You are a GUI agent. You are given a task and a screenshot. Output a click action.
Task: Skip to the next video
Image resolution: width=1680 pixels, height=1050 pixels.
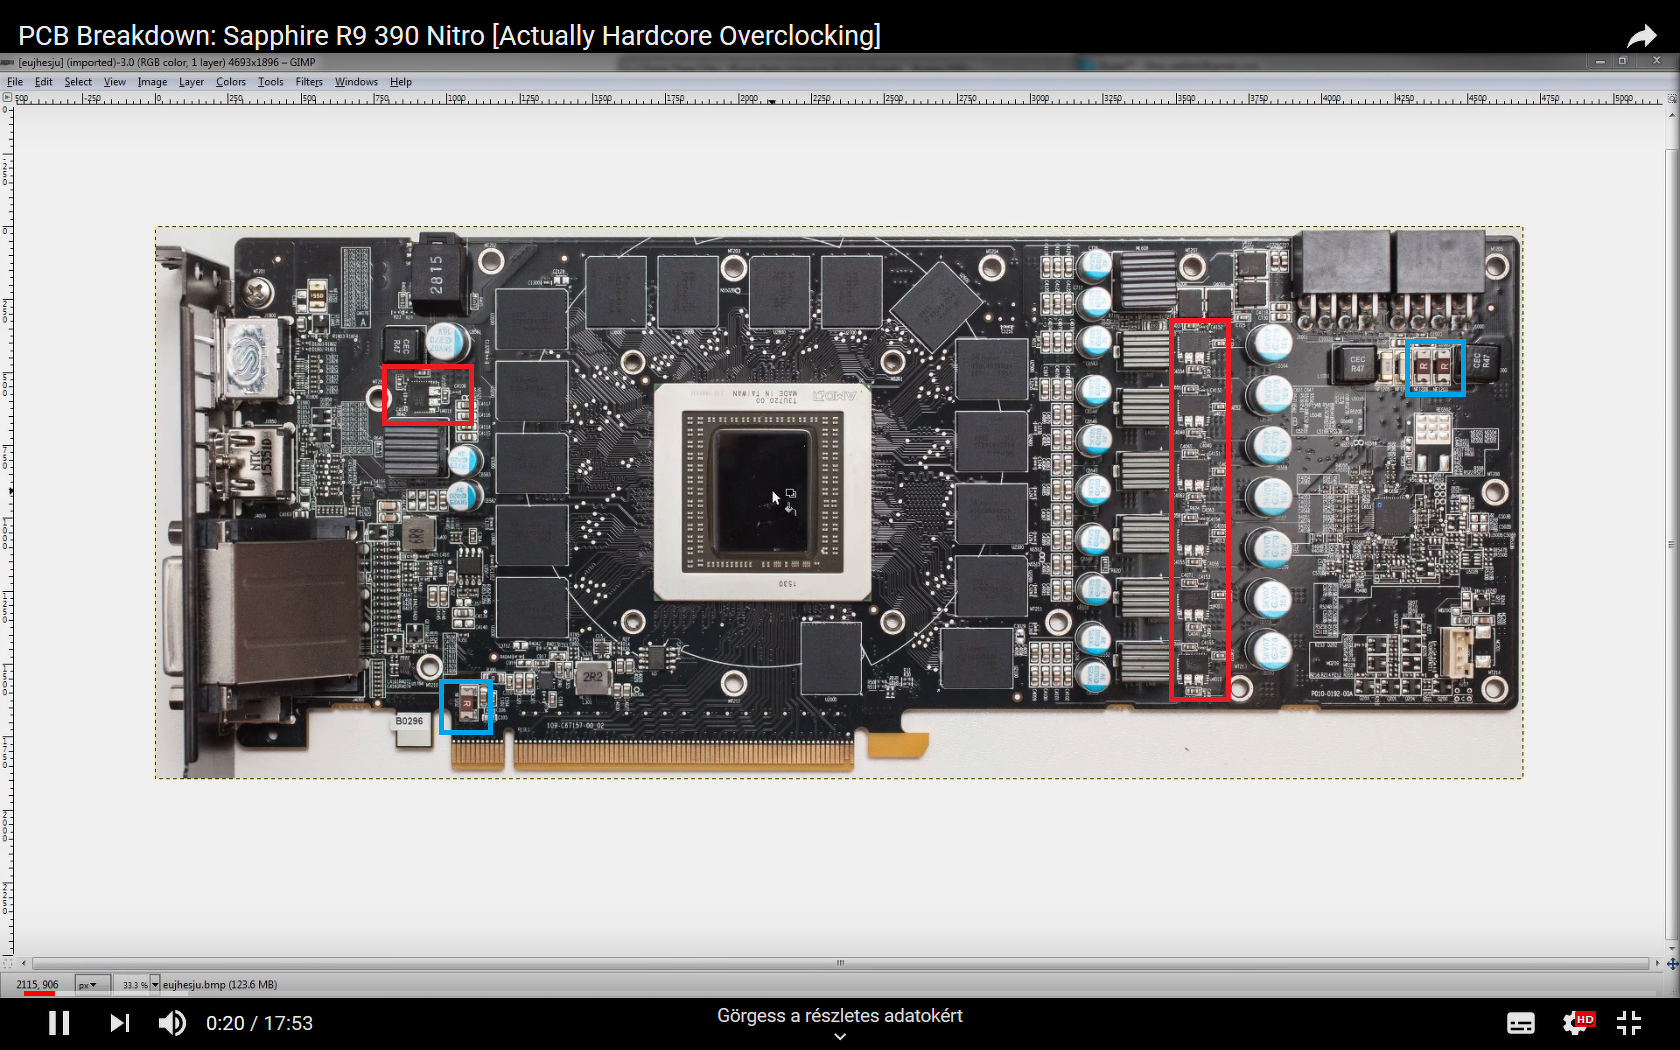coord(120,1023)
